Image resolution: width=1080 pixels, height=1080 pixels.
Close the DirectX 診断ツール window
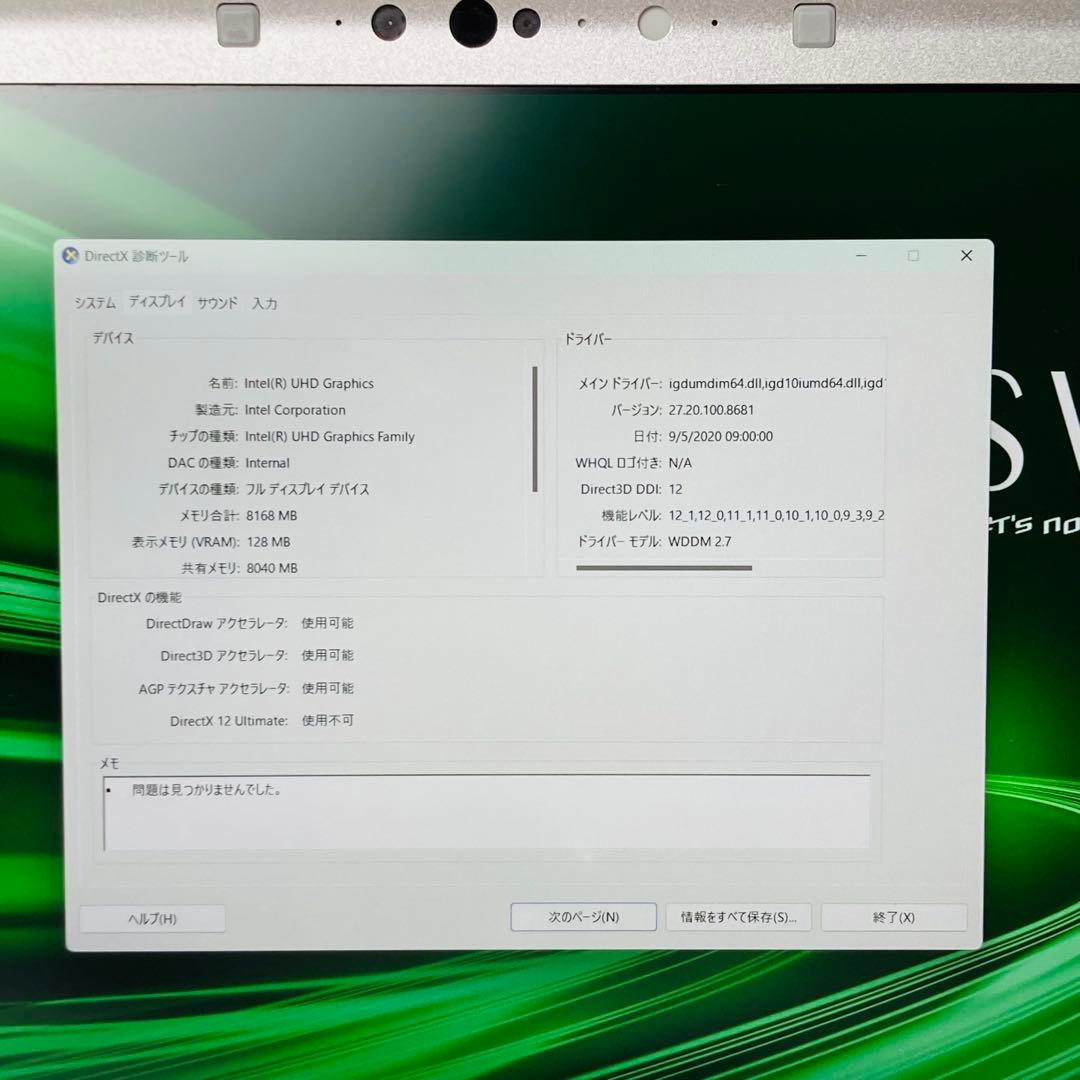(x=966, y=256)
